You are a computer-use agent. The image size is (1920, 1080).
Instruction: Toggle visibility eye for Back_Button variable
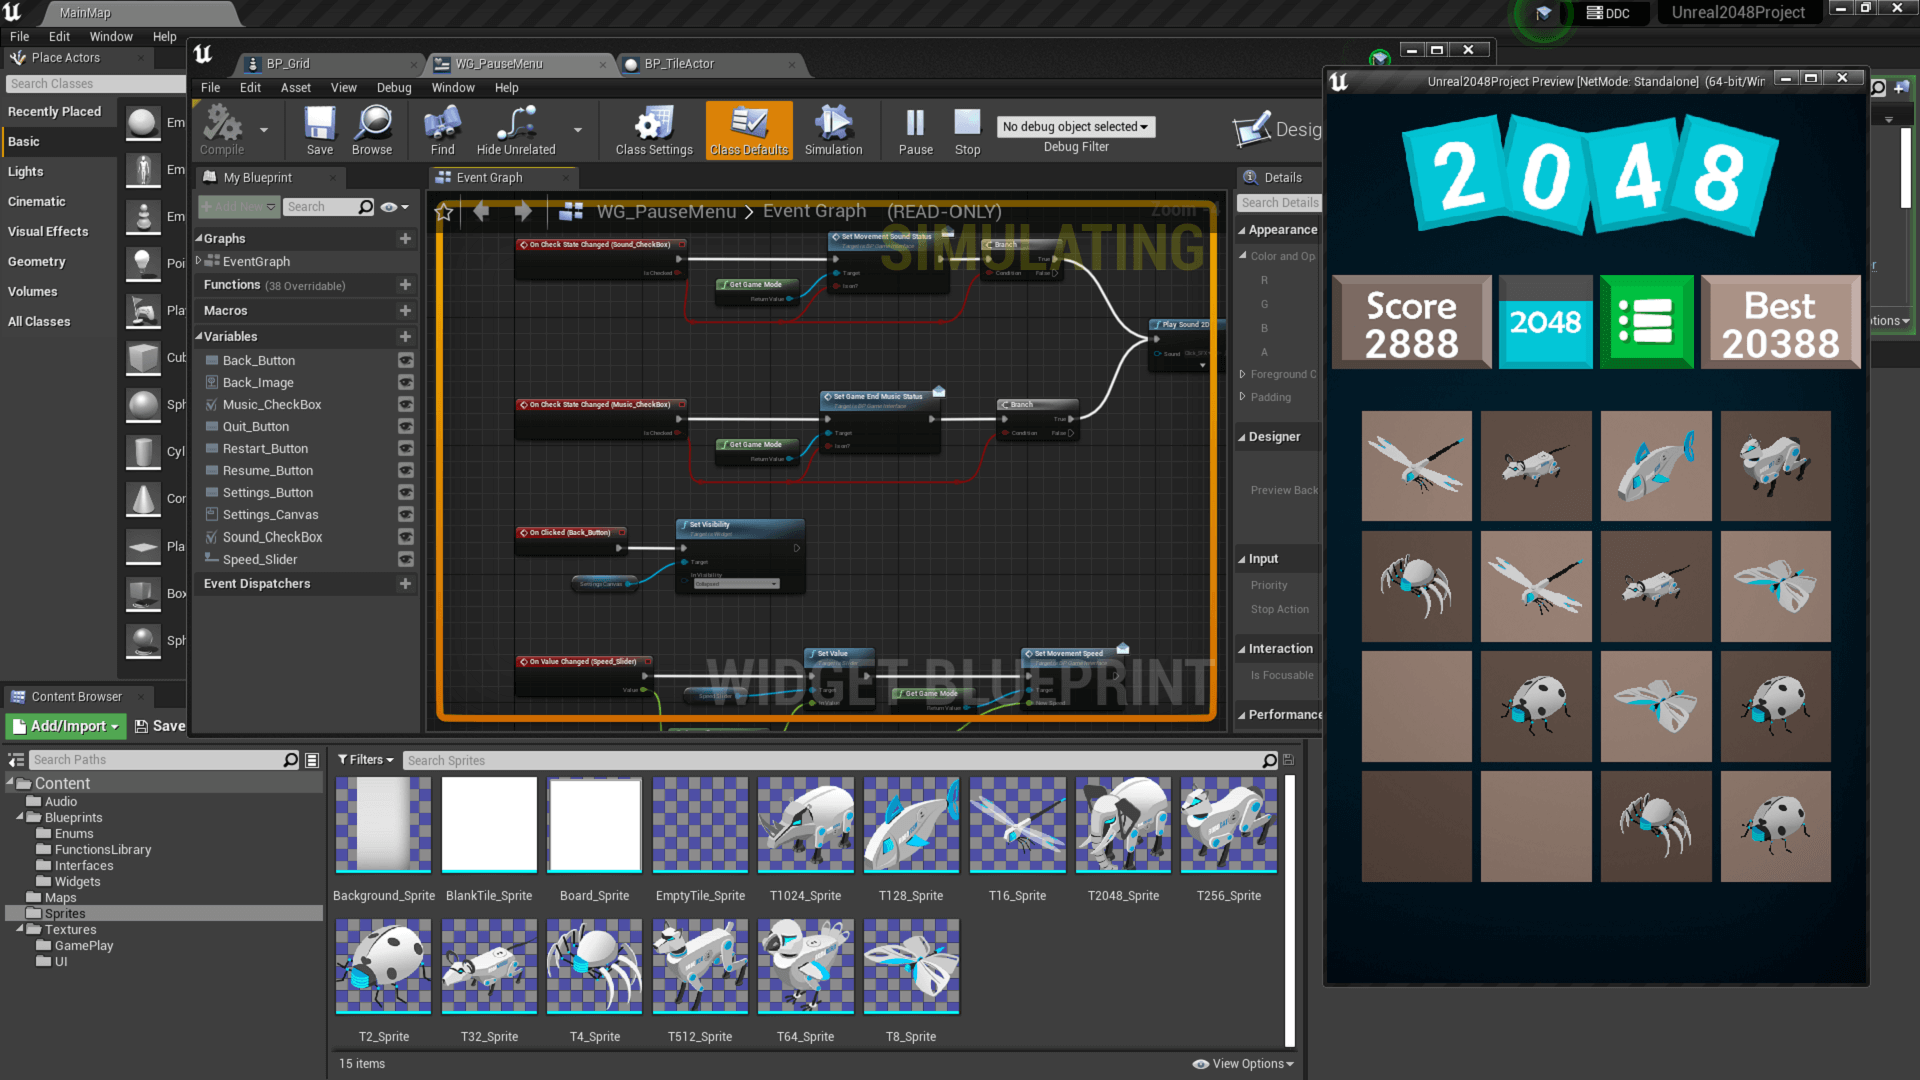tap(406, 360)
